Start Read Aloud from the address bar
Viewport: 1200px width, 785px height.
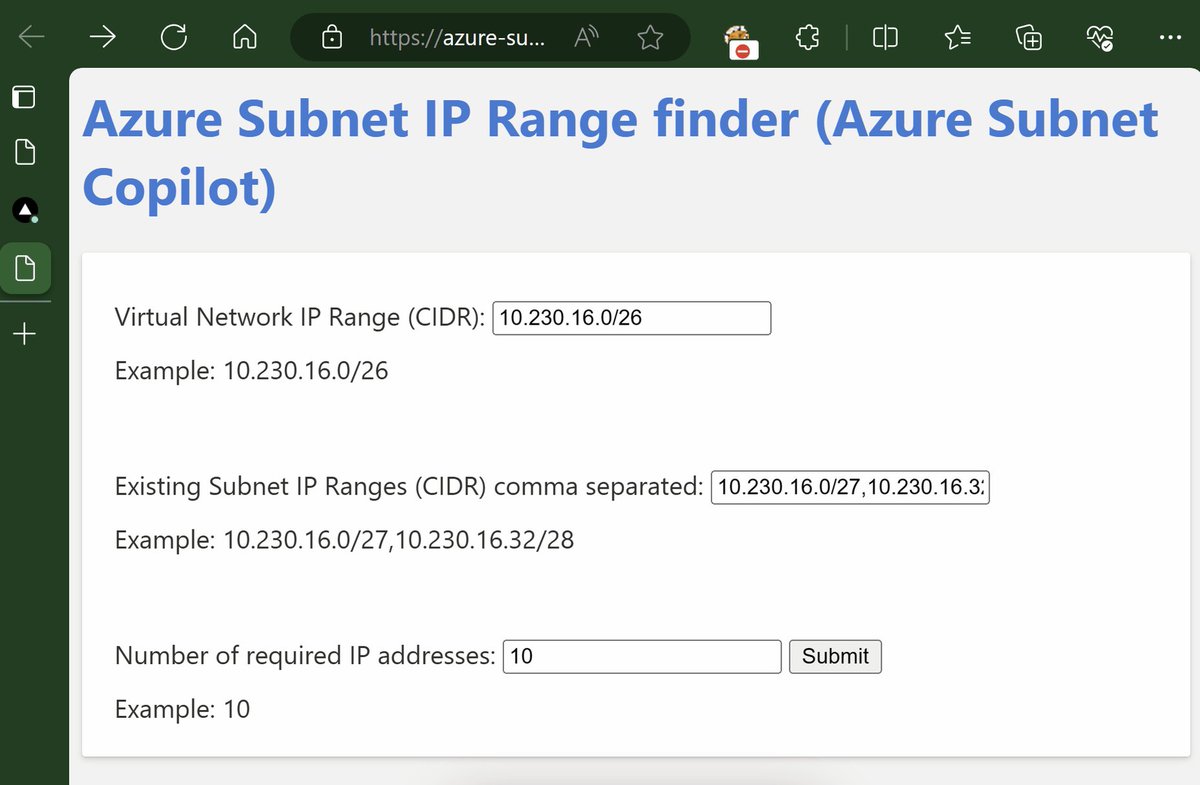(x=587, y=38)
